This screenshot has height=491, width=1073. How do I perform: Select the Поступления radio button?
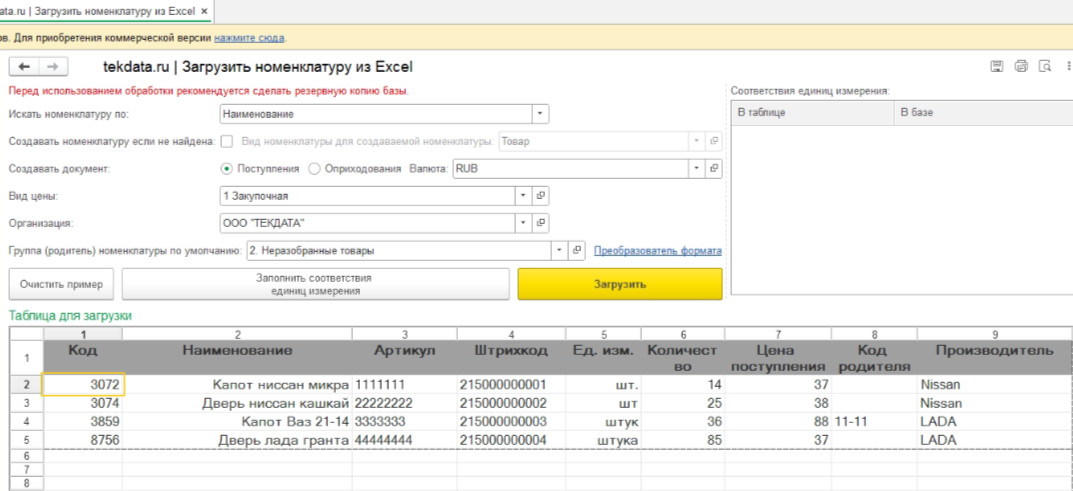(227, 169)
